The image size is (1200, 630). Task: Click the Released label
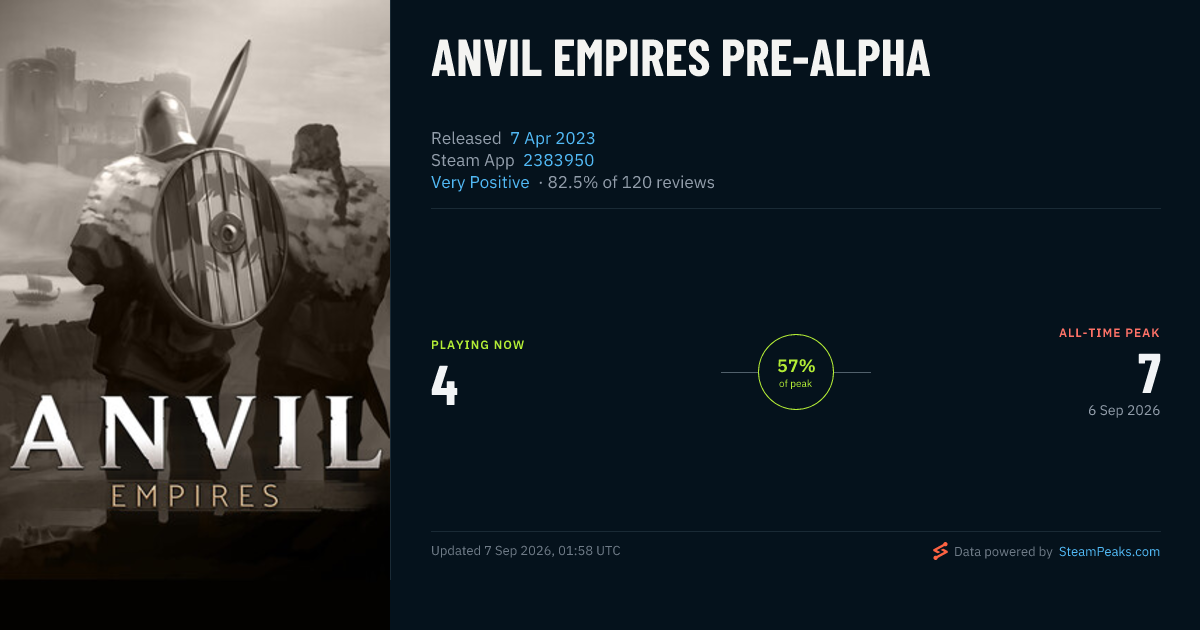[466, 138]
